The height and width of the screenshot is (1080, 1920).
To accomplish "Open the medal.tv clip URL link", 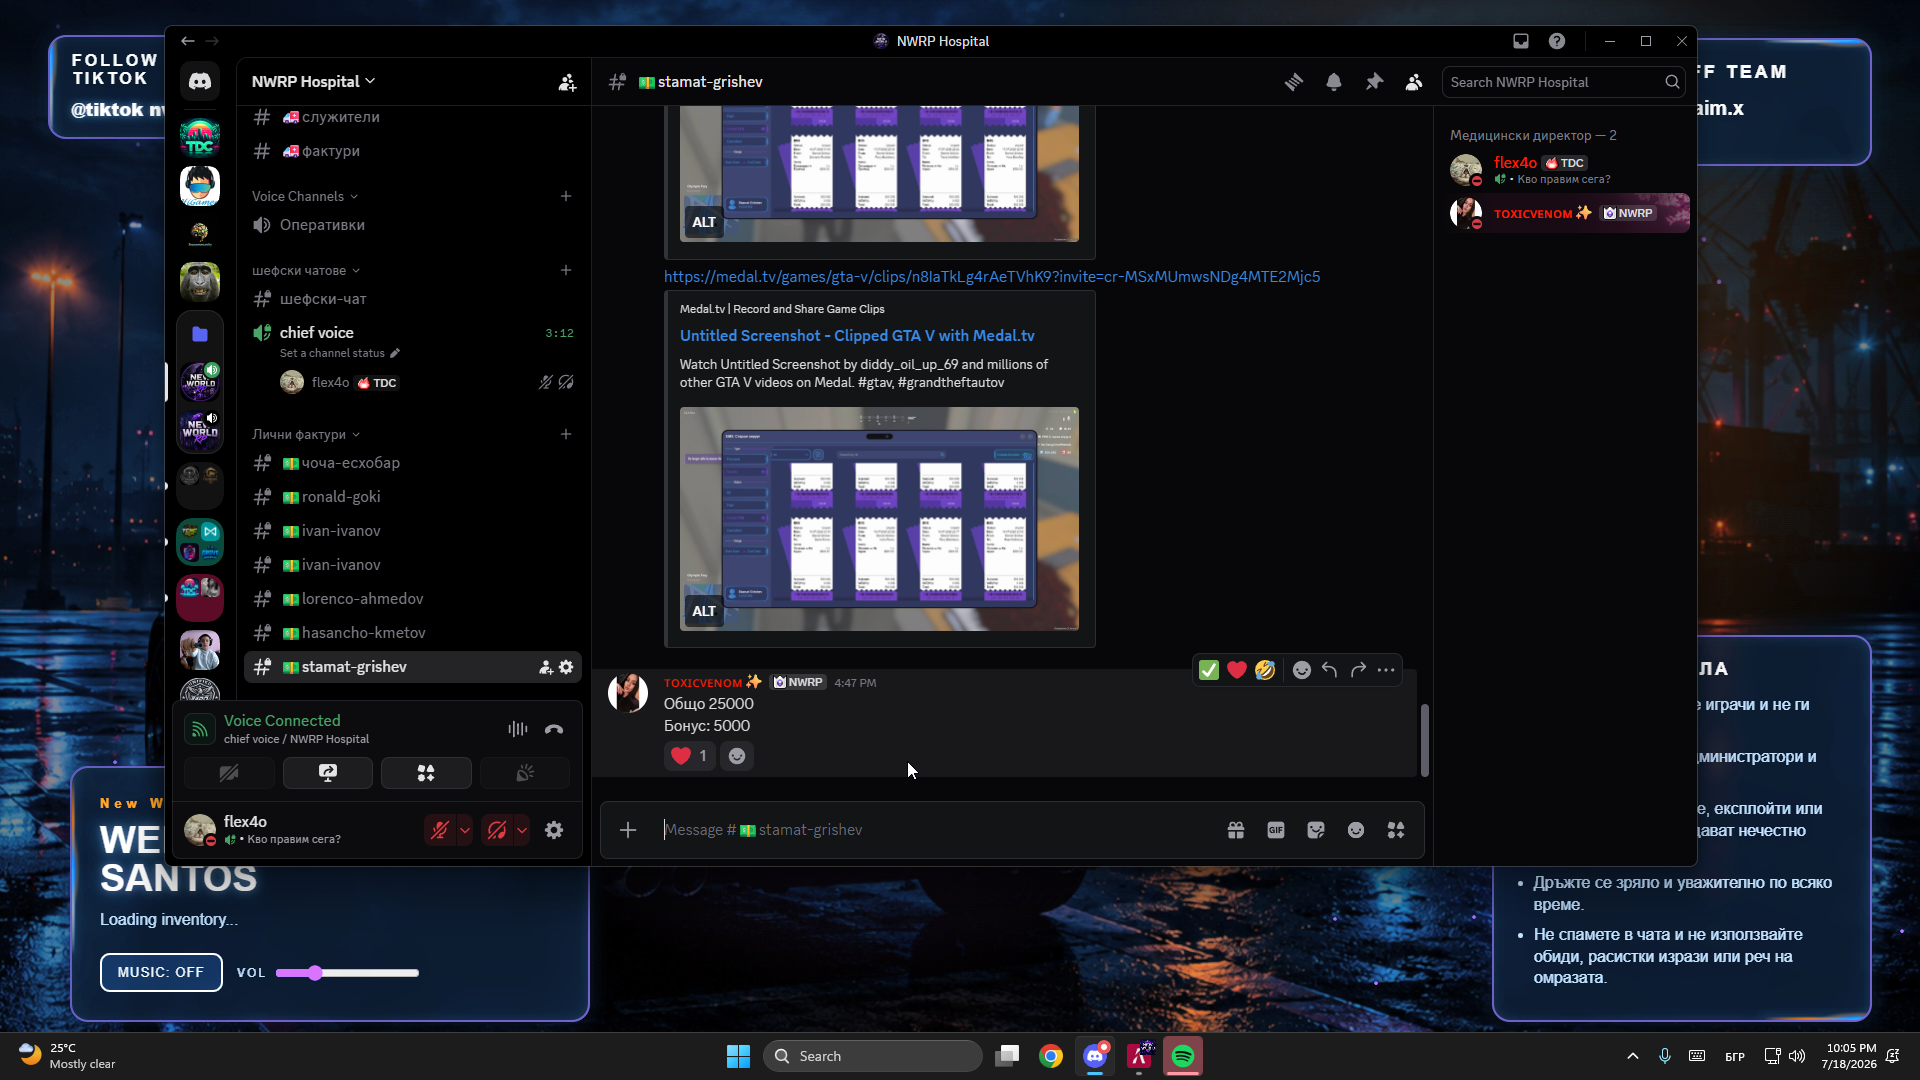I will coord(992,277).
